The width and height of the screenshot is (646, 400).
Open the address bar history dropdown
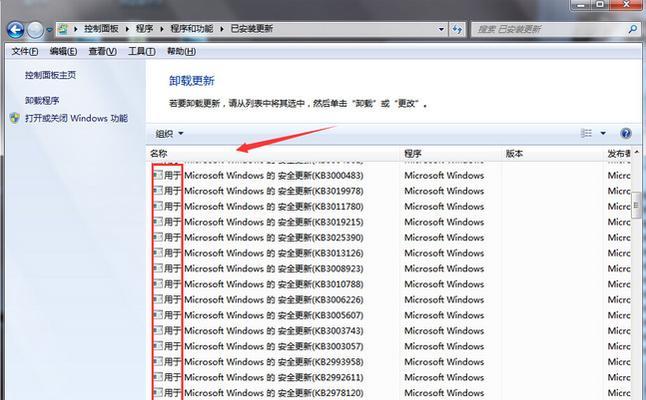[441, 29]
